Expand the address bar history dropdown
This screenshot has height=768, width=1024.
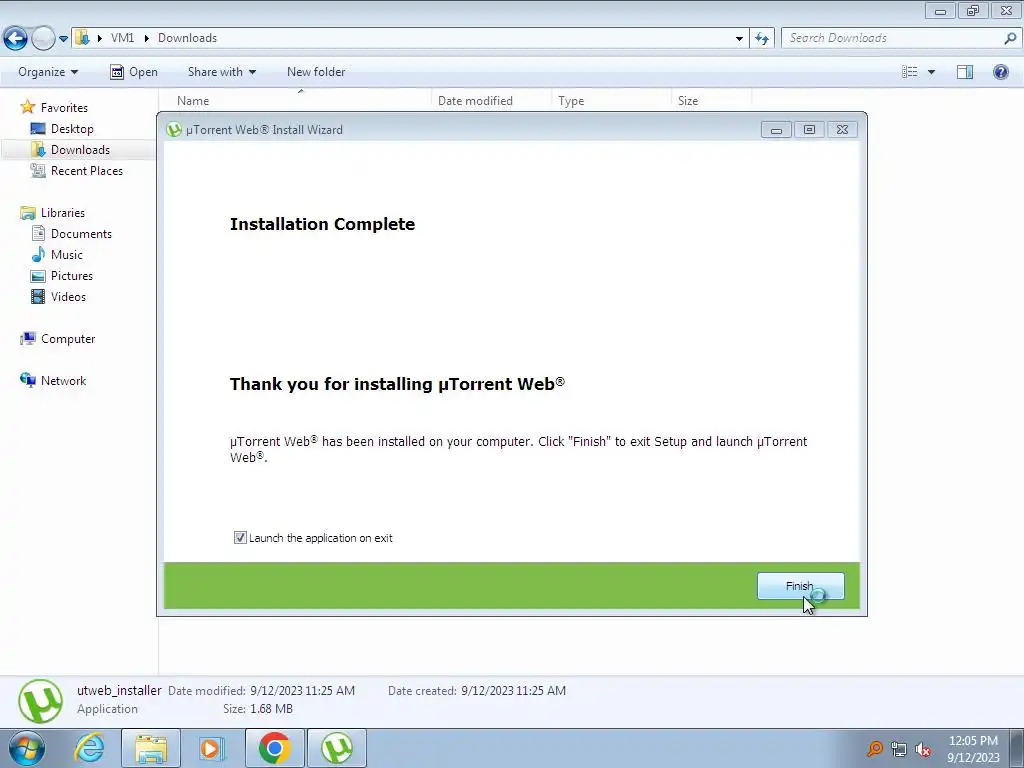tap(739, 39)
